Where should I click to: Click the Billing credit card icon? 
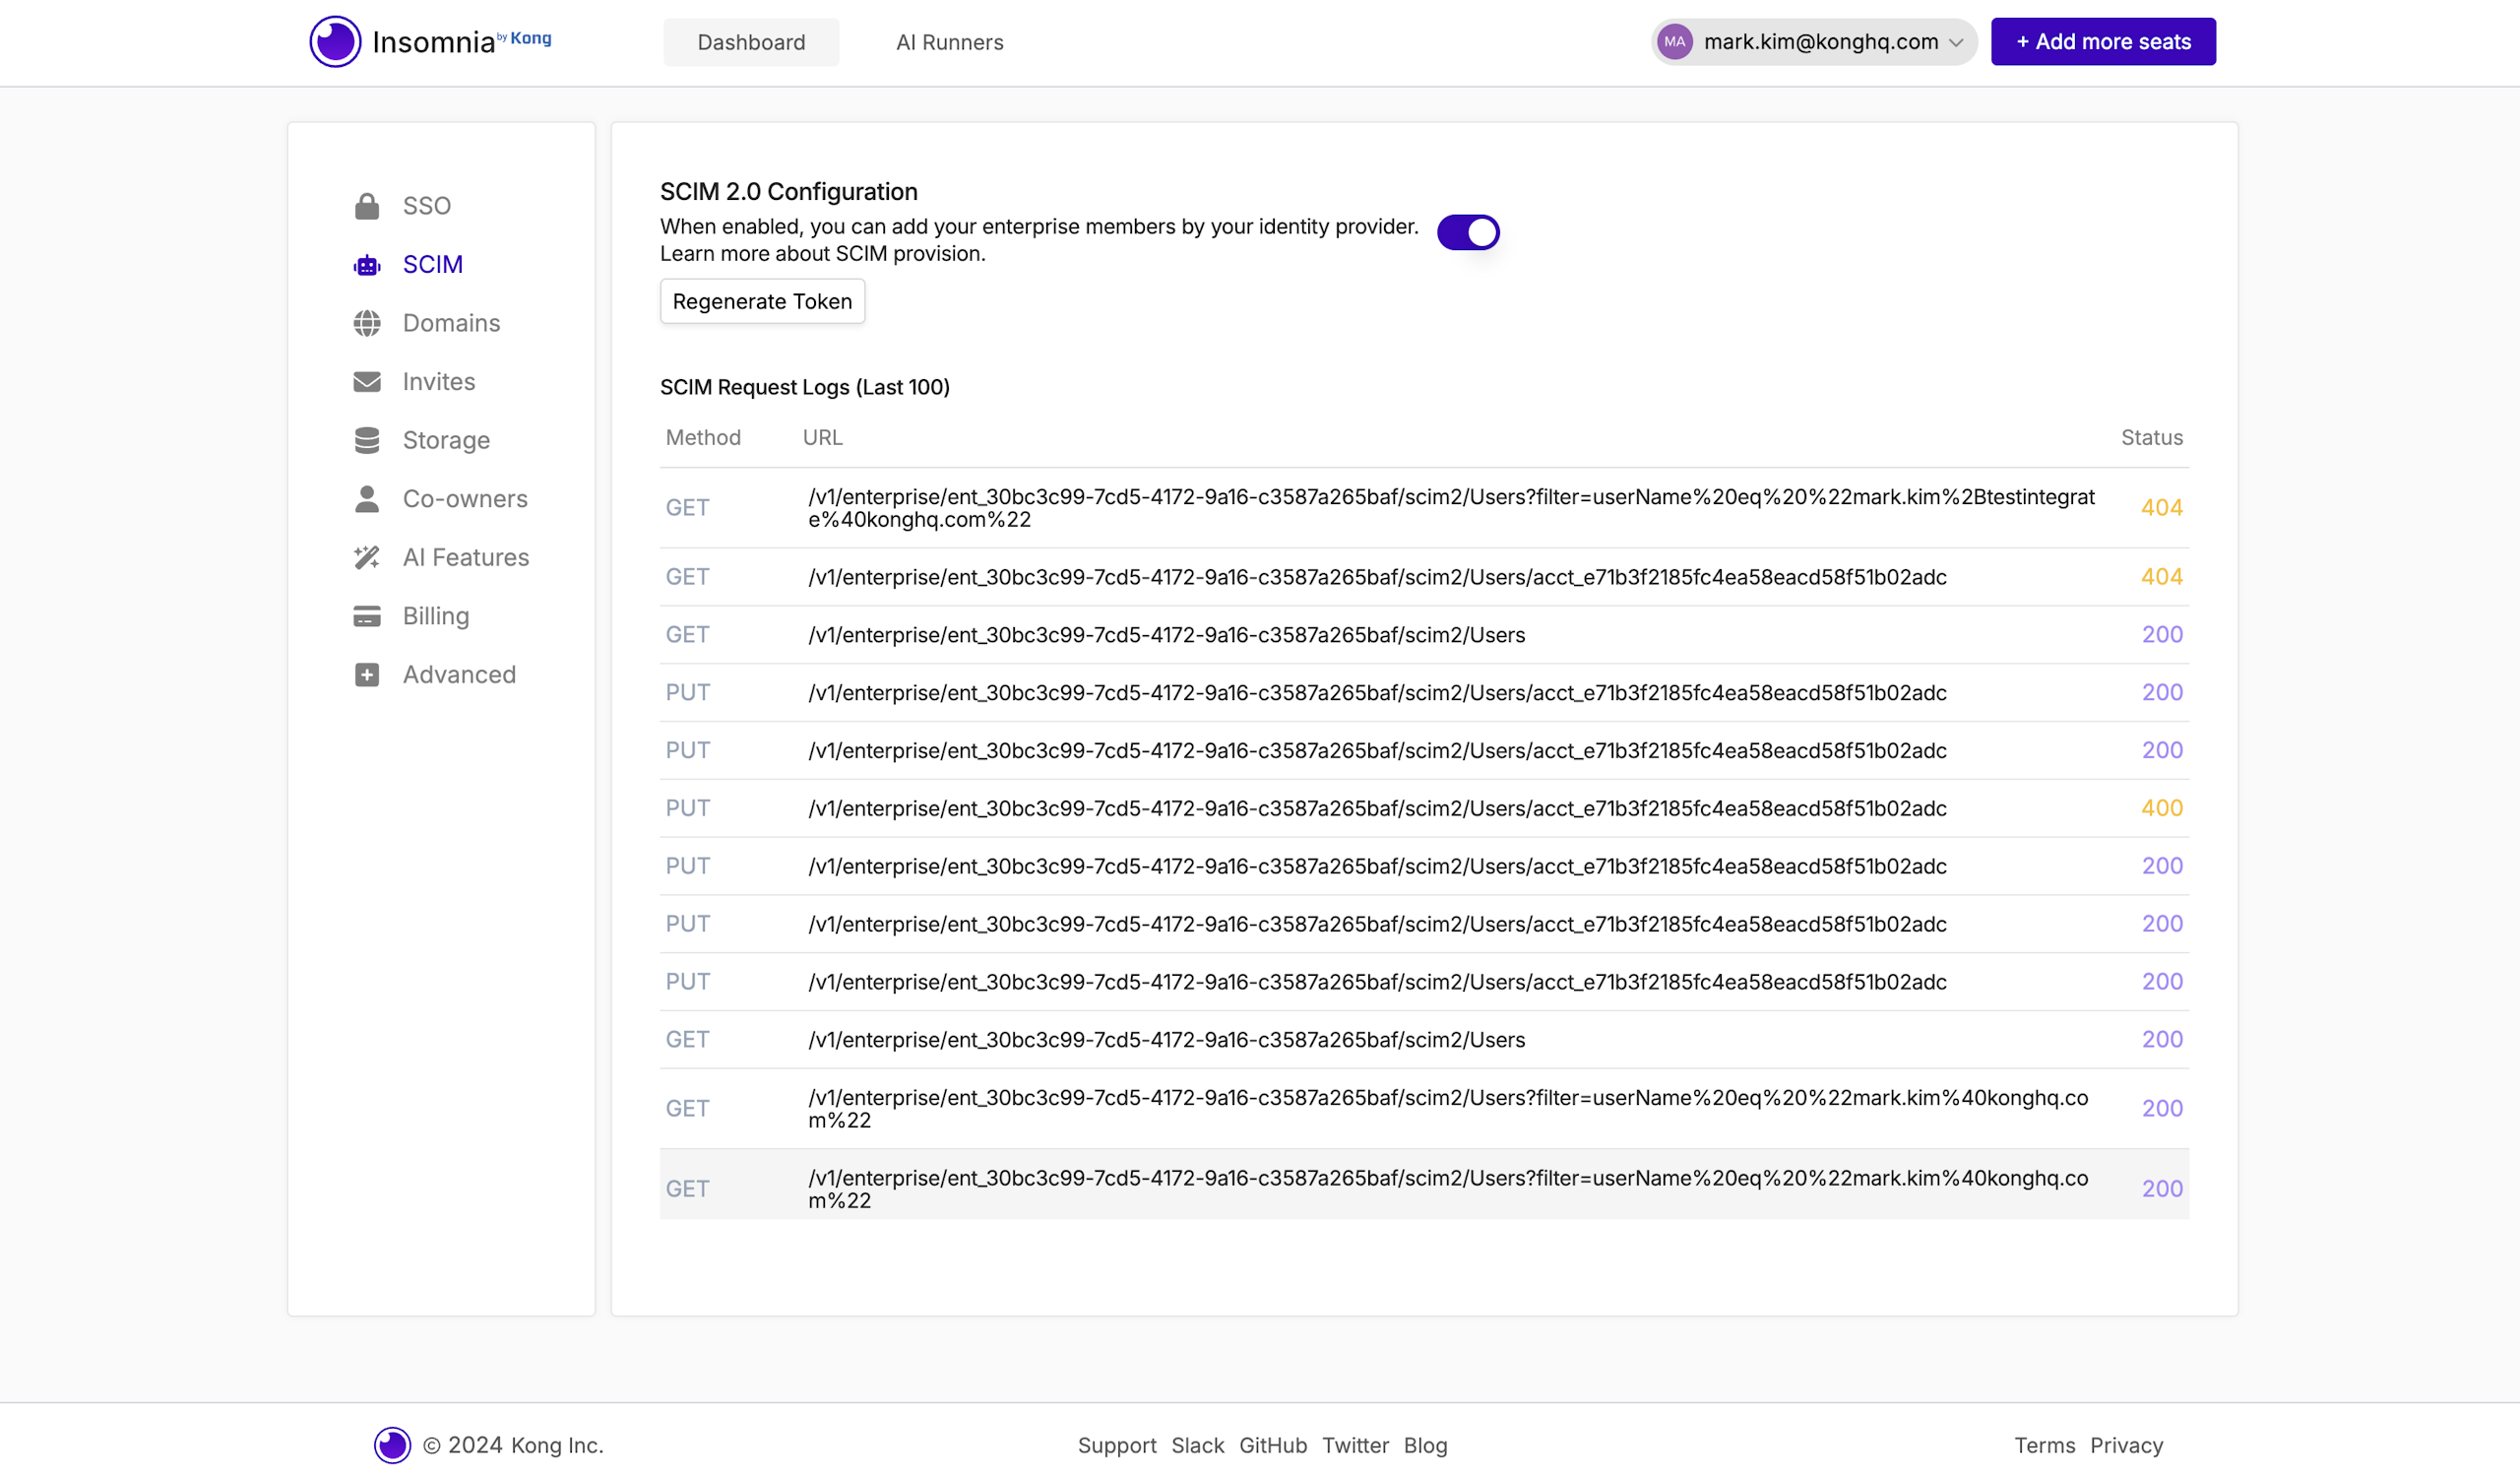tap(367, 616)
